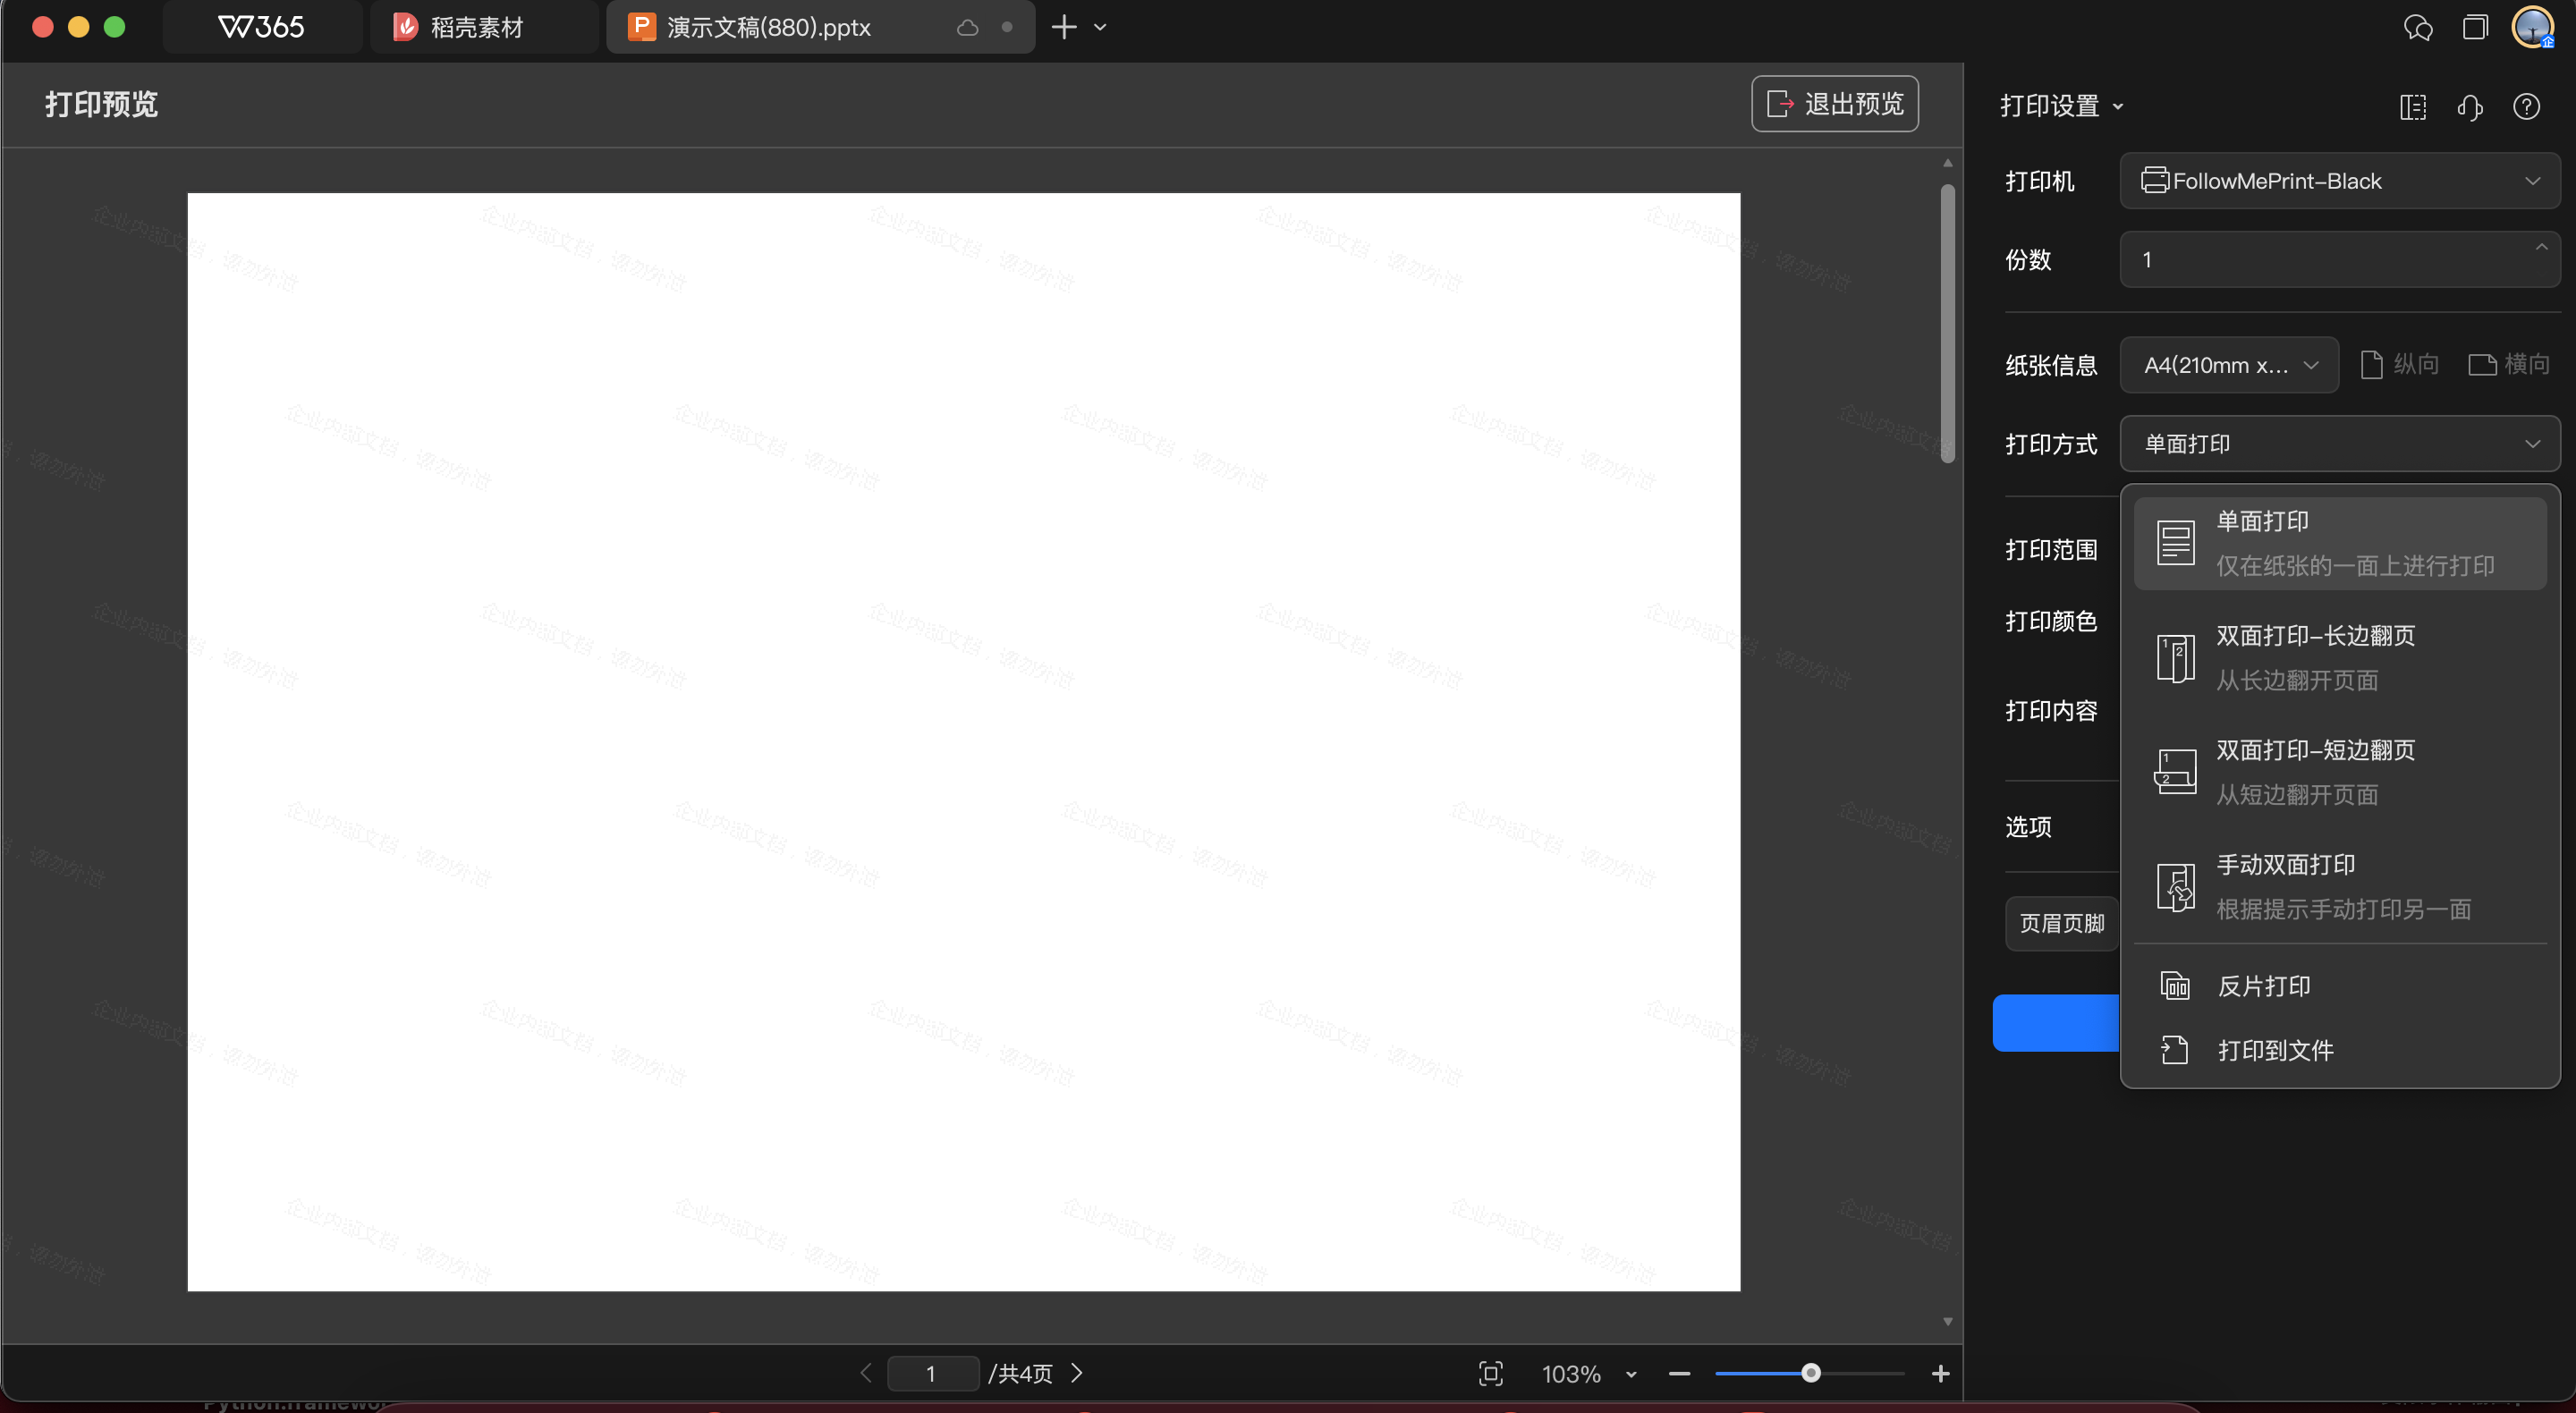This screenshot has height=1413, width=2576.
Task: Click the page number input field
Action: click(x=931, y=1373)
